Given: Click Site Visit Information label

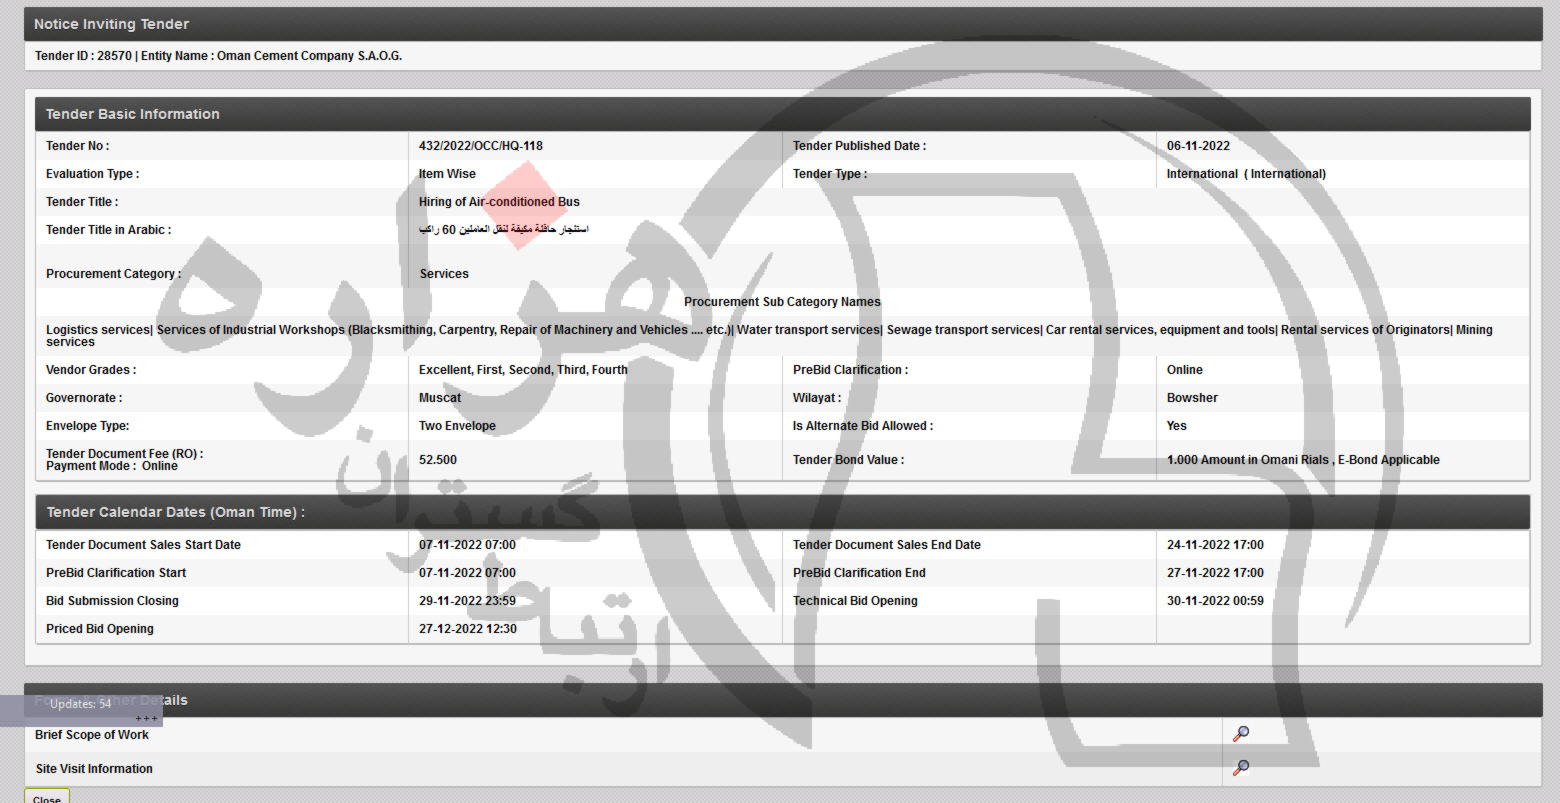Looking at the screenshot, I should [94, 769].
